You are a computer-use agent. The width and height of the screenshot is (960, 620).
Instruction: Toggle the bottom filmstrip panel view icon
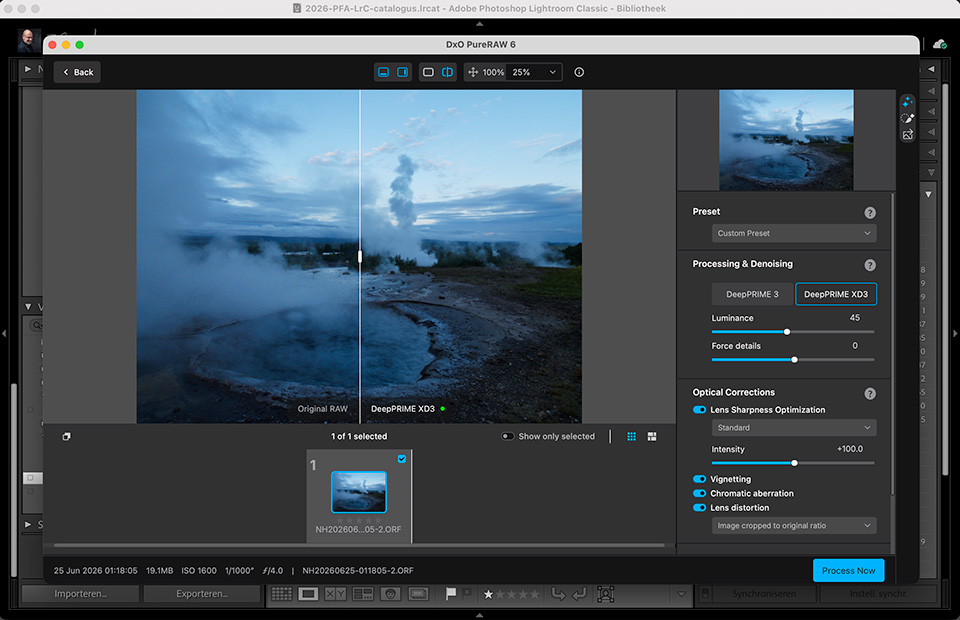383,72
